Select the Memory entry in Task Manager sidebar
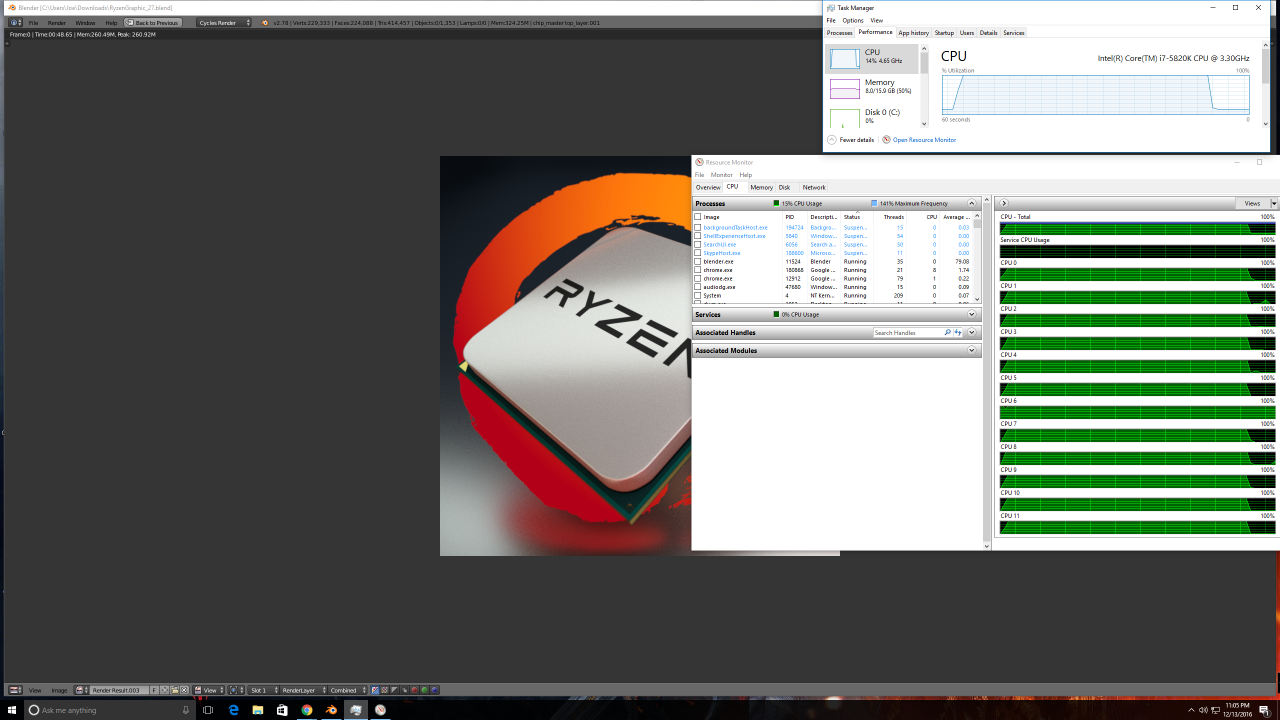This screenshot has width=1280, height=720. (x=873, y=88)
